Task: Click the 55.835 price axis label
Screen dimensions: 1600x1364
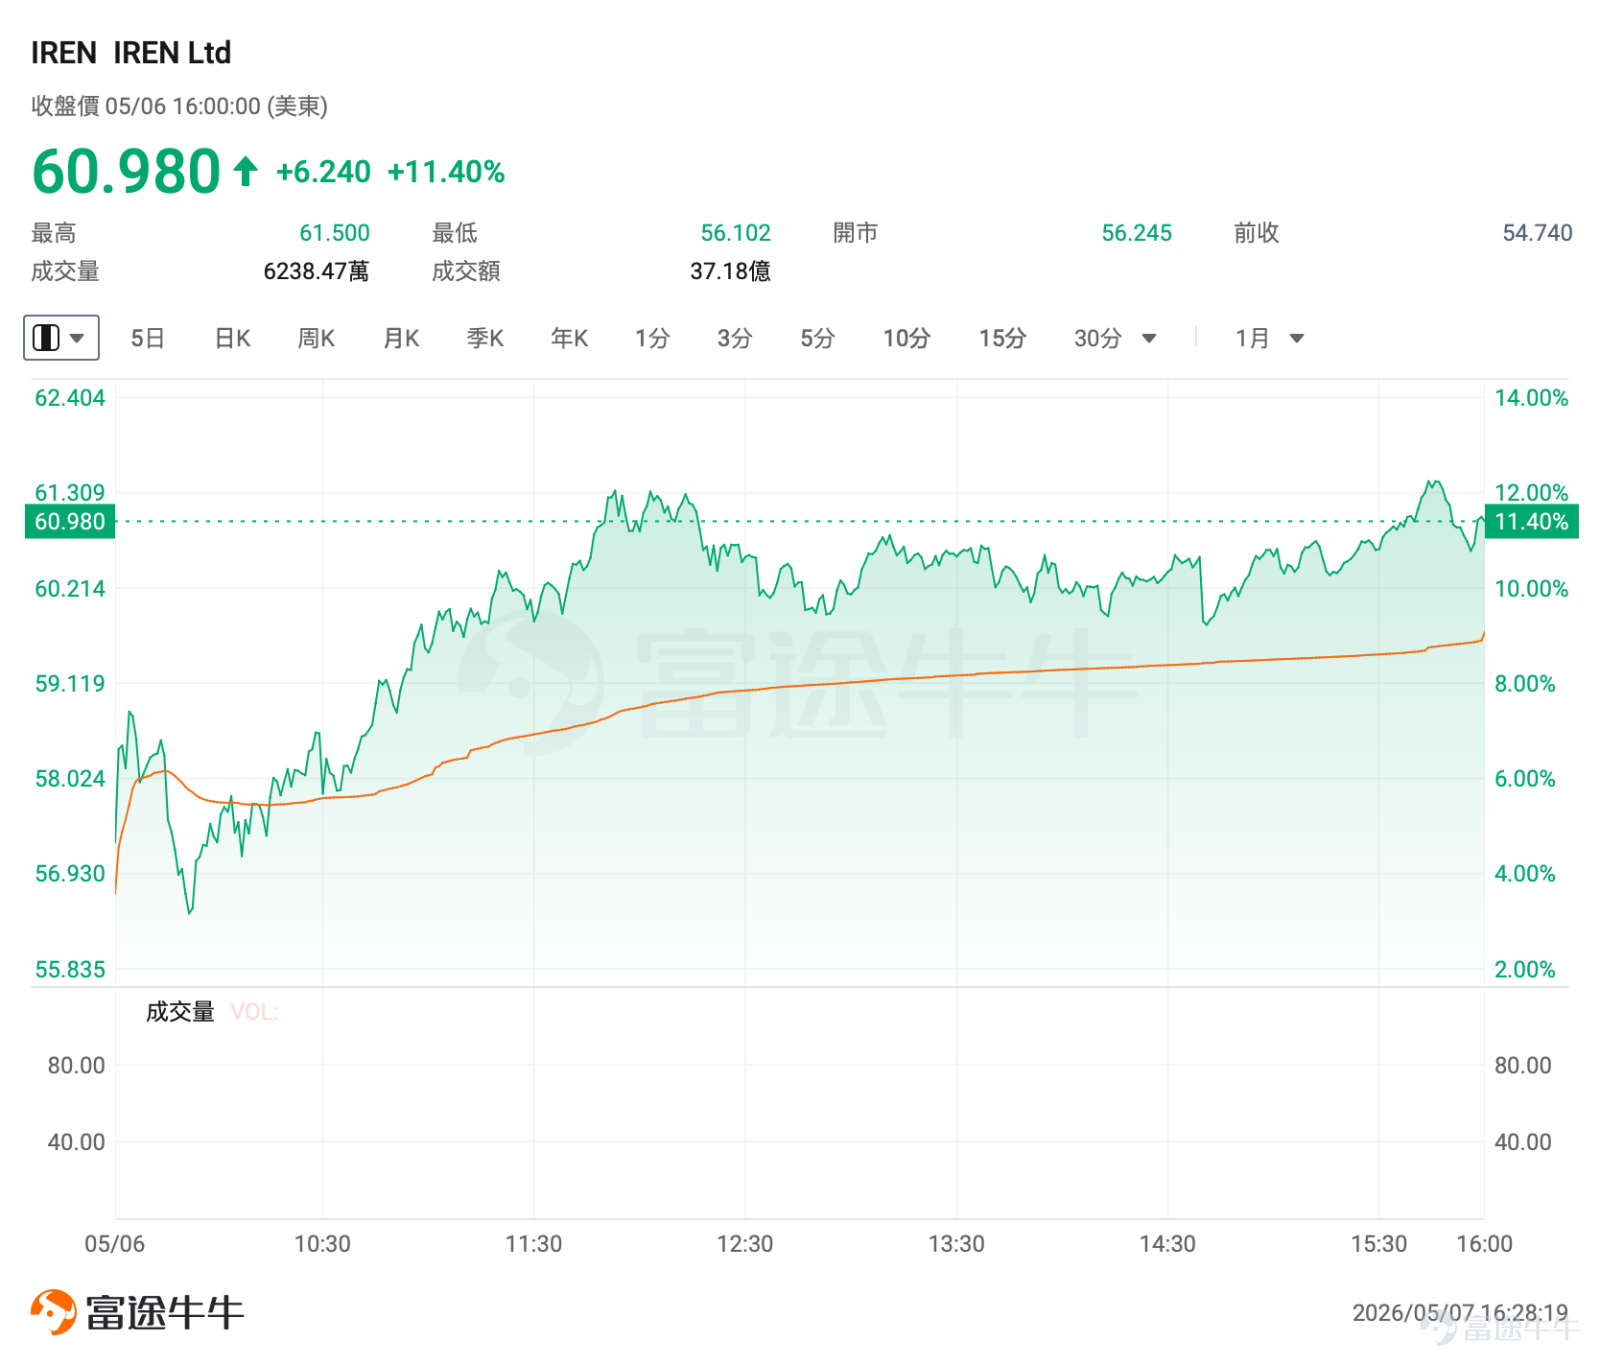Action: 70,969
